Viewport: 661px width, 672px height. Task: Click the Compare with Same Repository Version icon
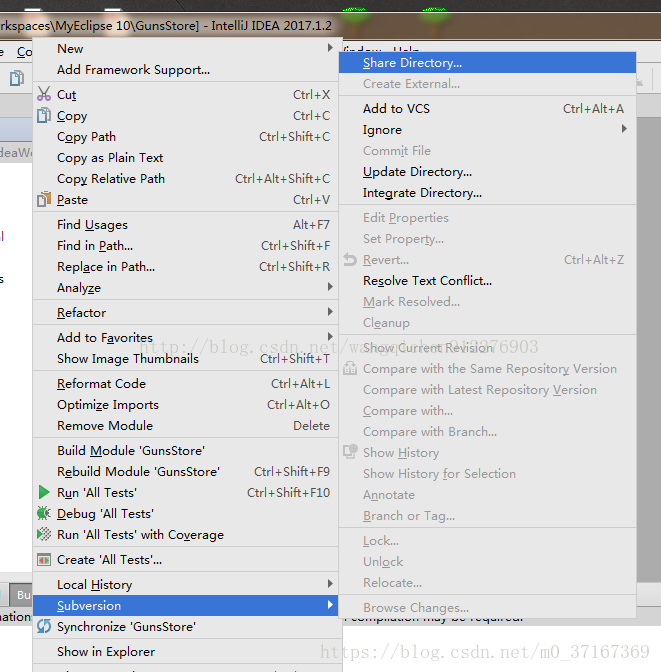pyautogui.click(x=350, y=368)
